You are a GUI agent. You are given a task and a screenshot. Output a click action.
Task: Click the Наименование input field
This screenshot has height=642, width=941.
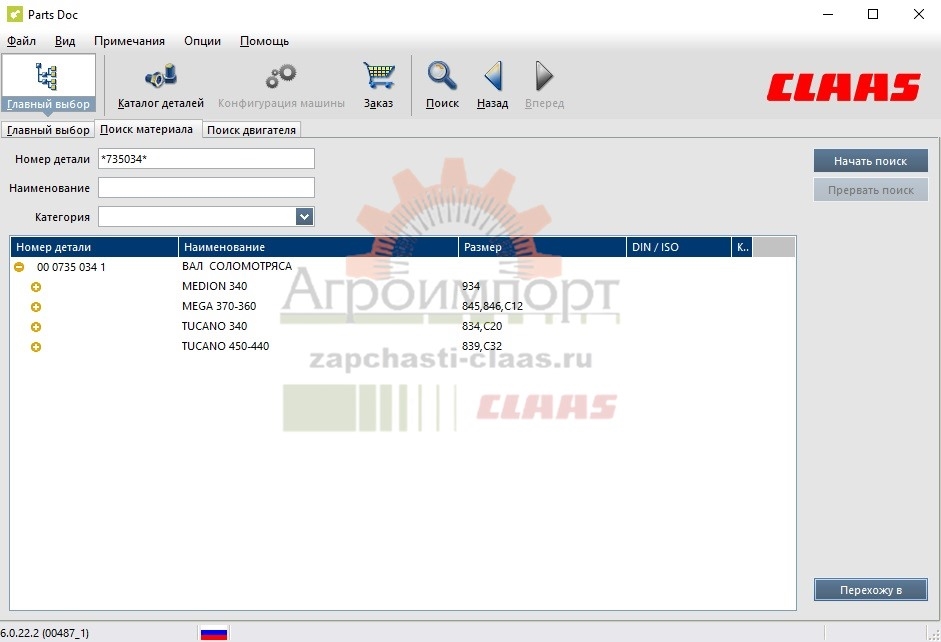point(206,187)
